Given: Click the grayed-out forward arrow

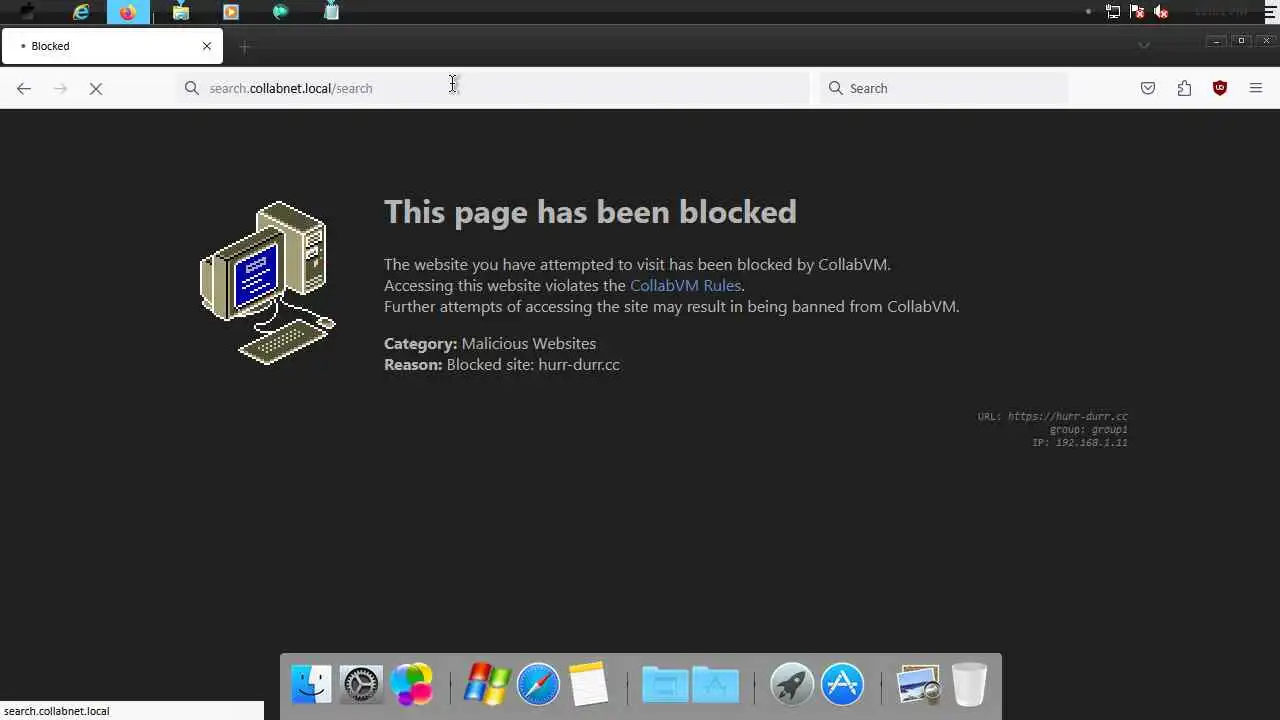Looking at the screenshot, I should [60, 88].
